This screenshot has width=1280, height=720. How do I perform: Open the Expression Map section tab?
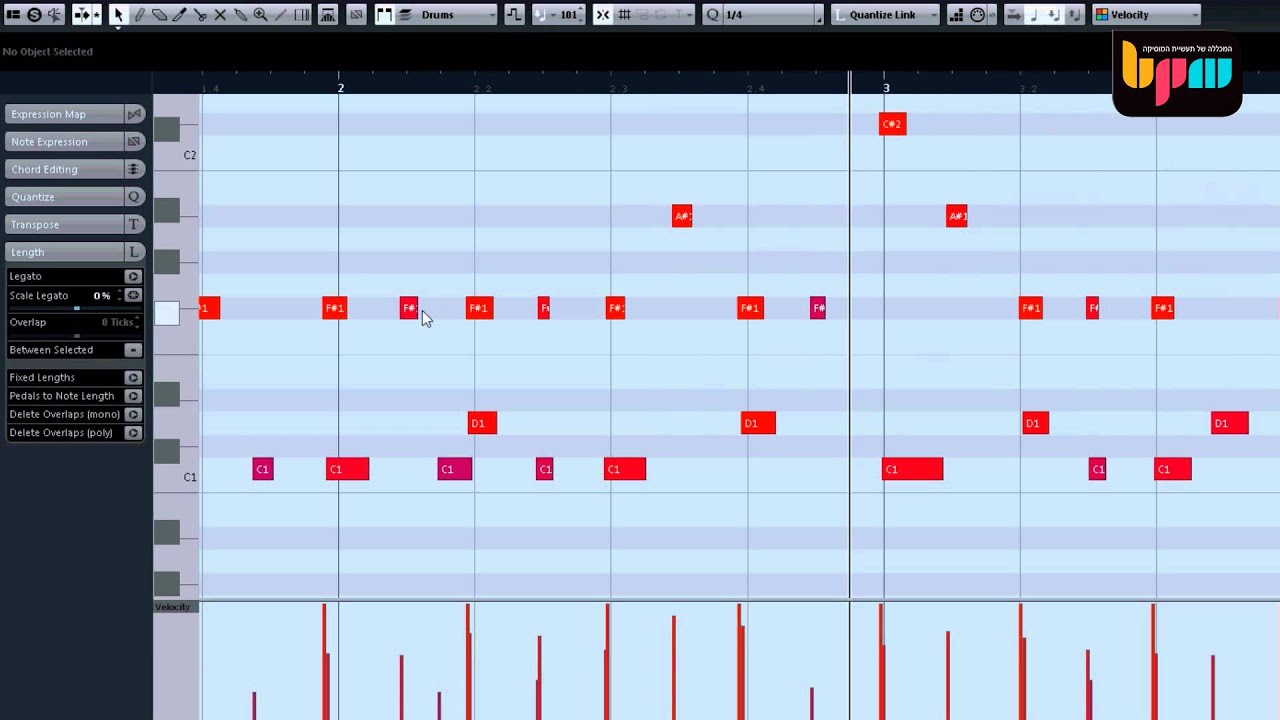(65, 114)
